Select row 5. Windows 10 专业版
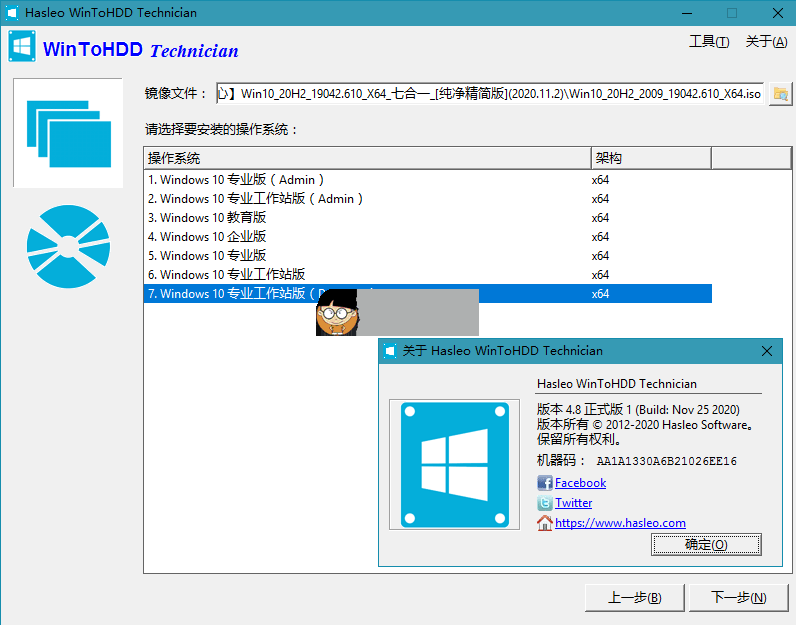Viewport: 796px width, 625px height. 427,255
